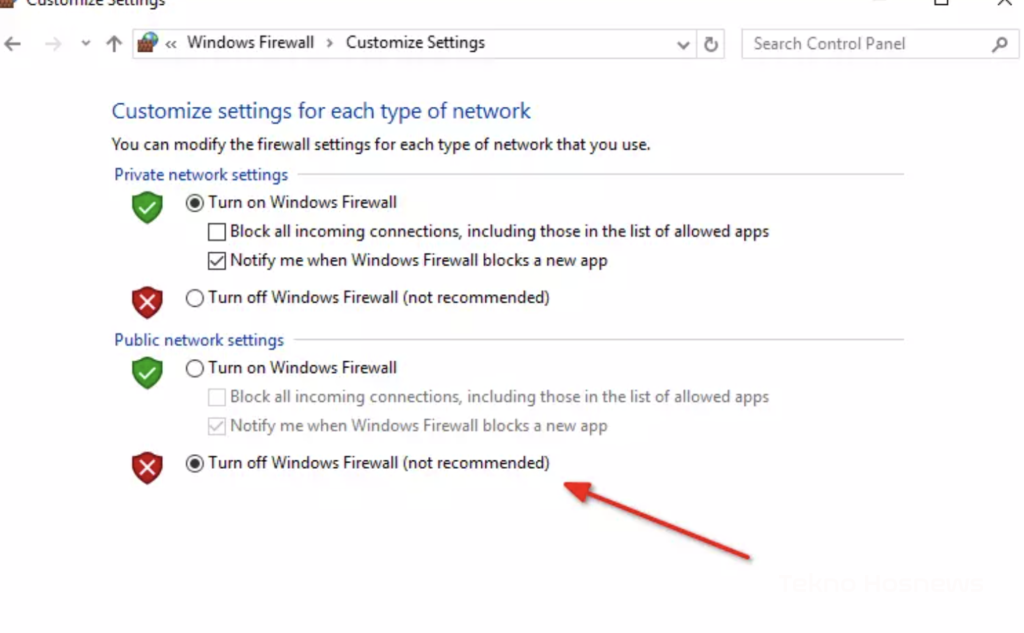Click the green shield under Private network

tap(147, 207)
